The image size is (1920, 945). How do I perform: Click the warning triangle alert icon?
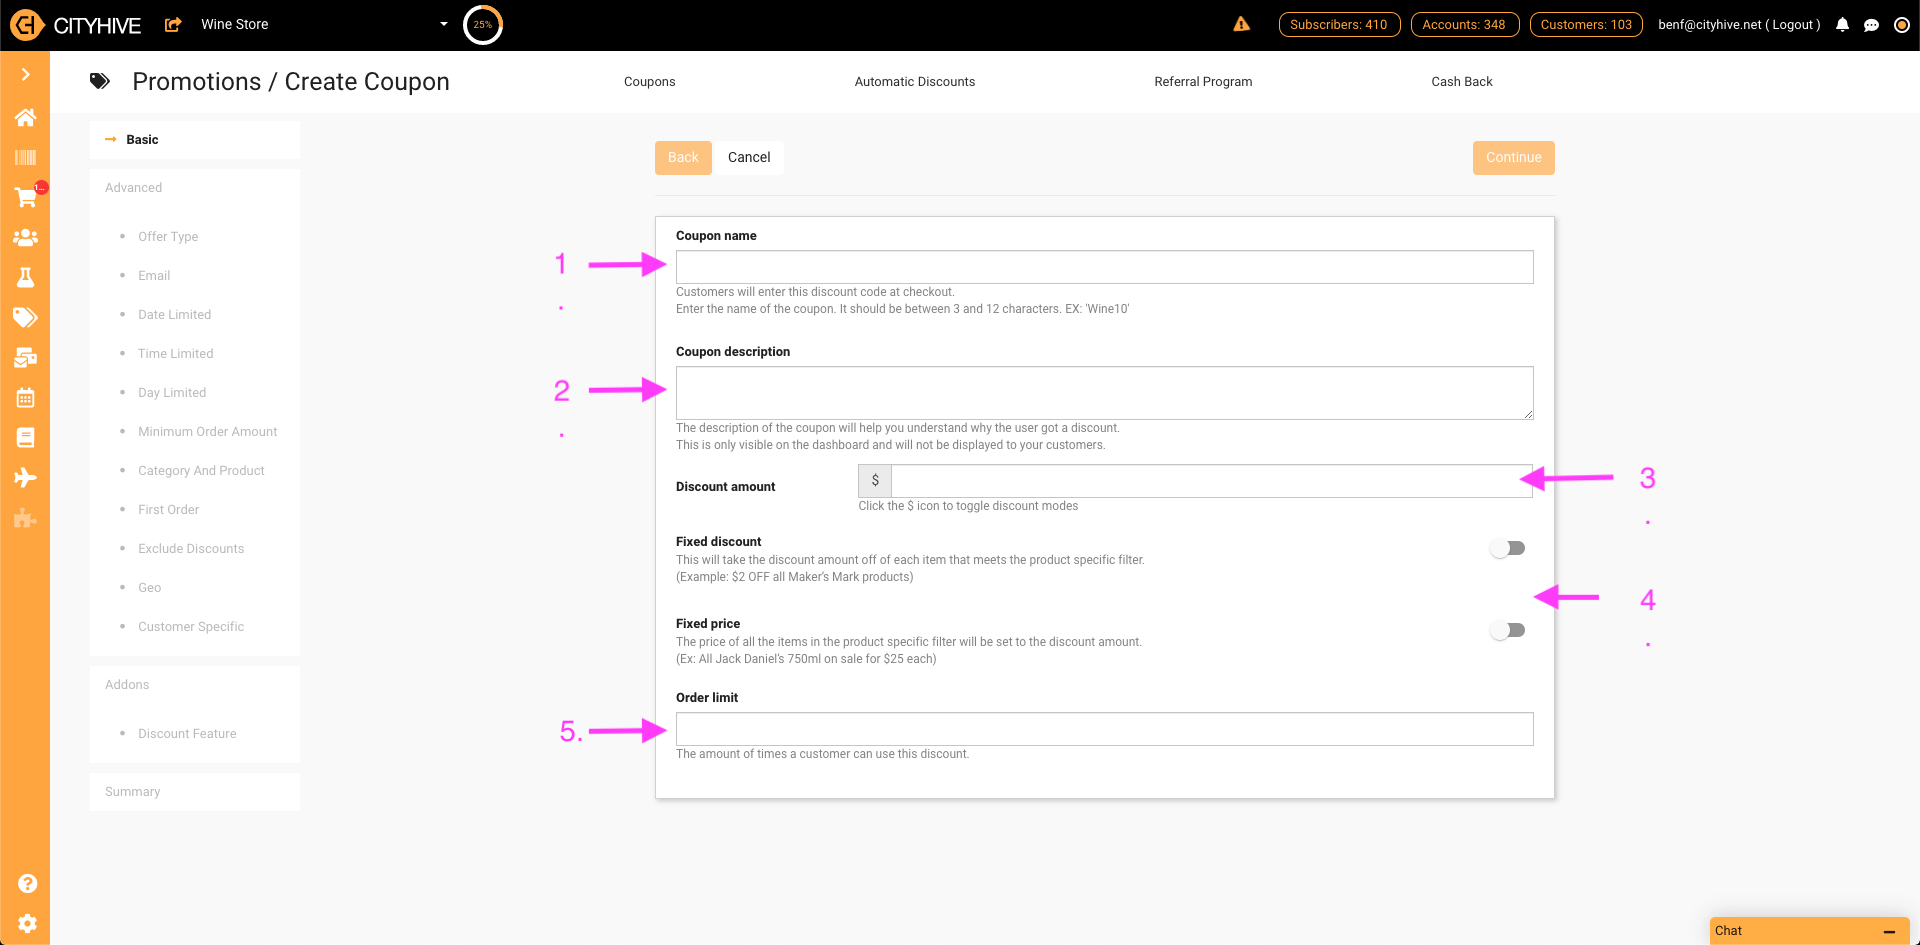(1242, 24)
